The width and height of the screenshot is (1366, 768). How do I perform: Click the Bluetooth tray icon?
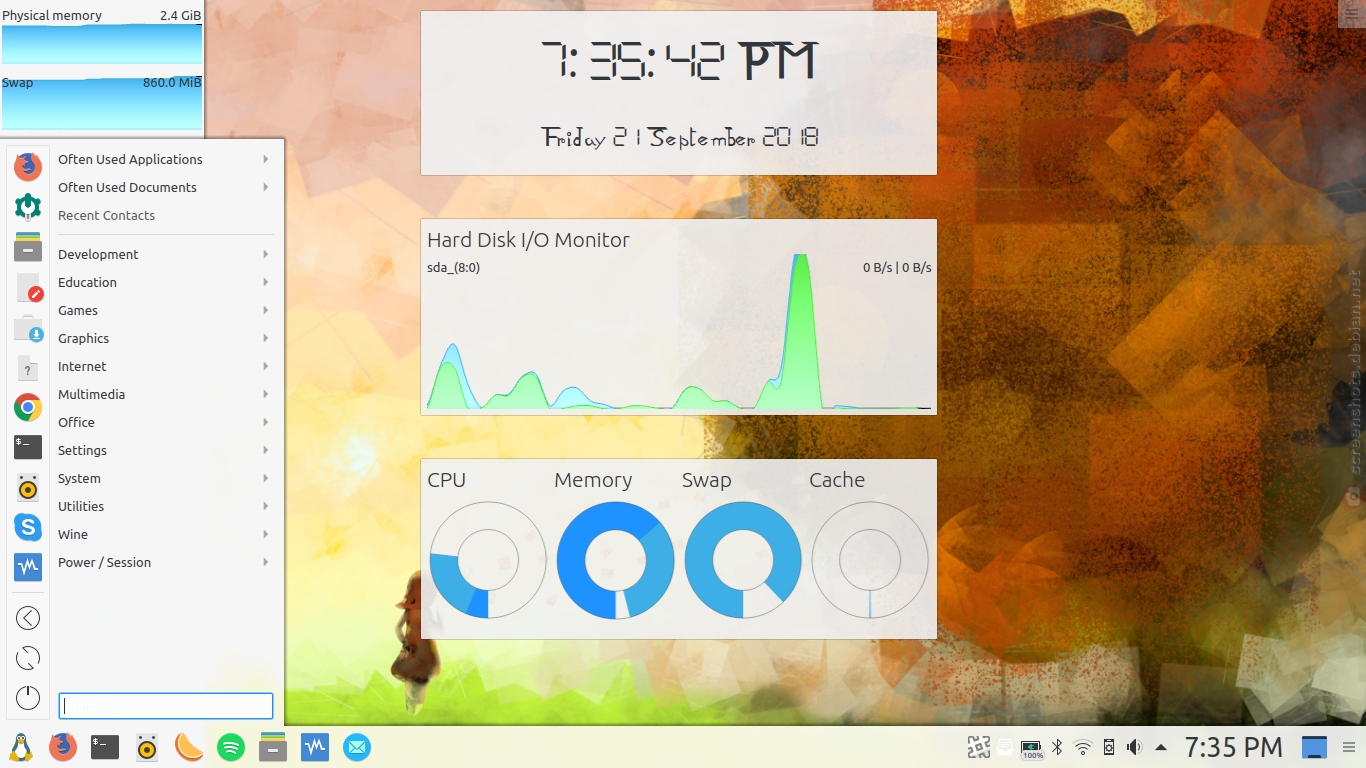pos(1057,747)
